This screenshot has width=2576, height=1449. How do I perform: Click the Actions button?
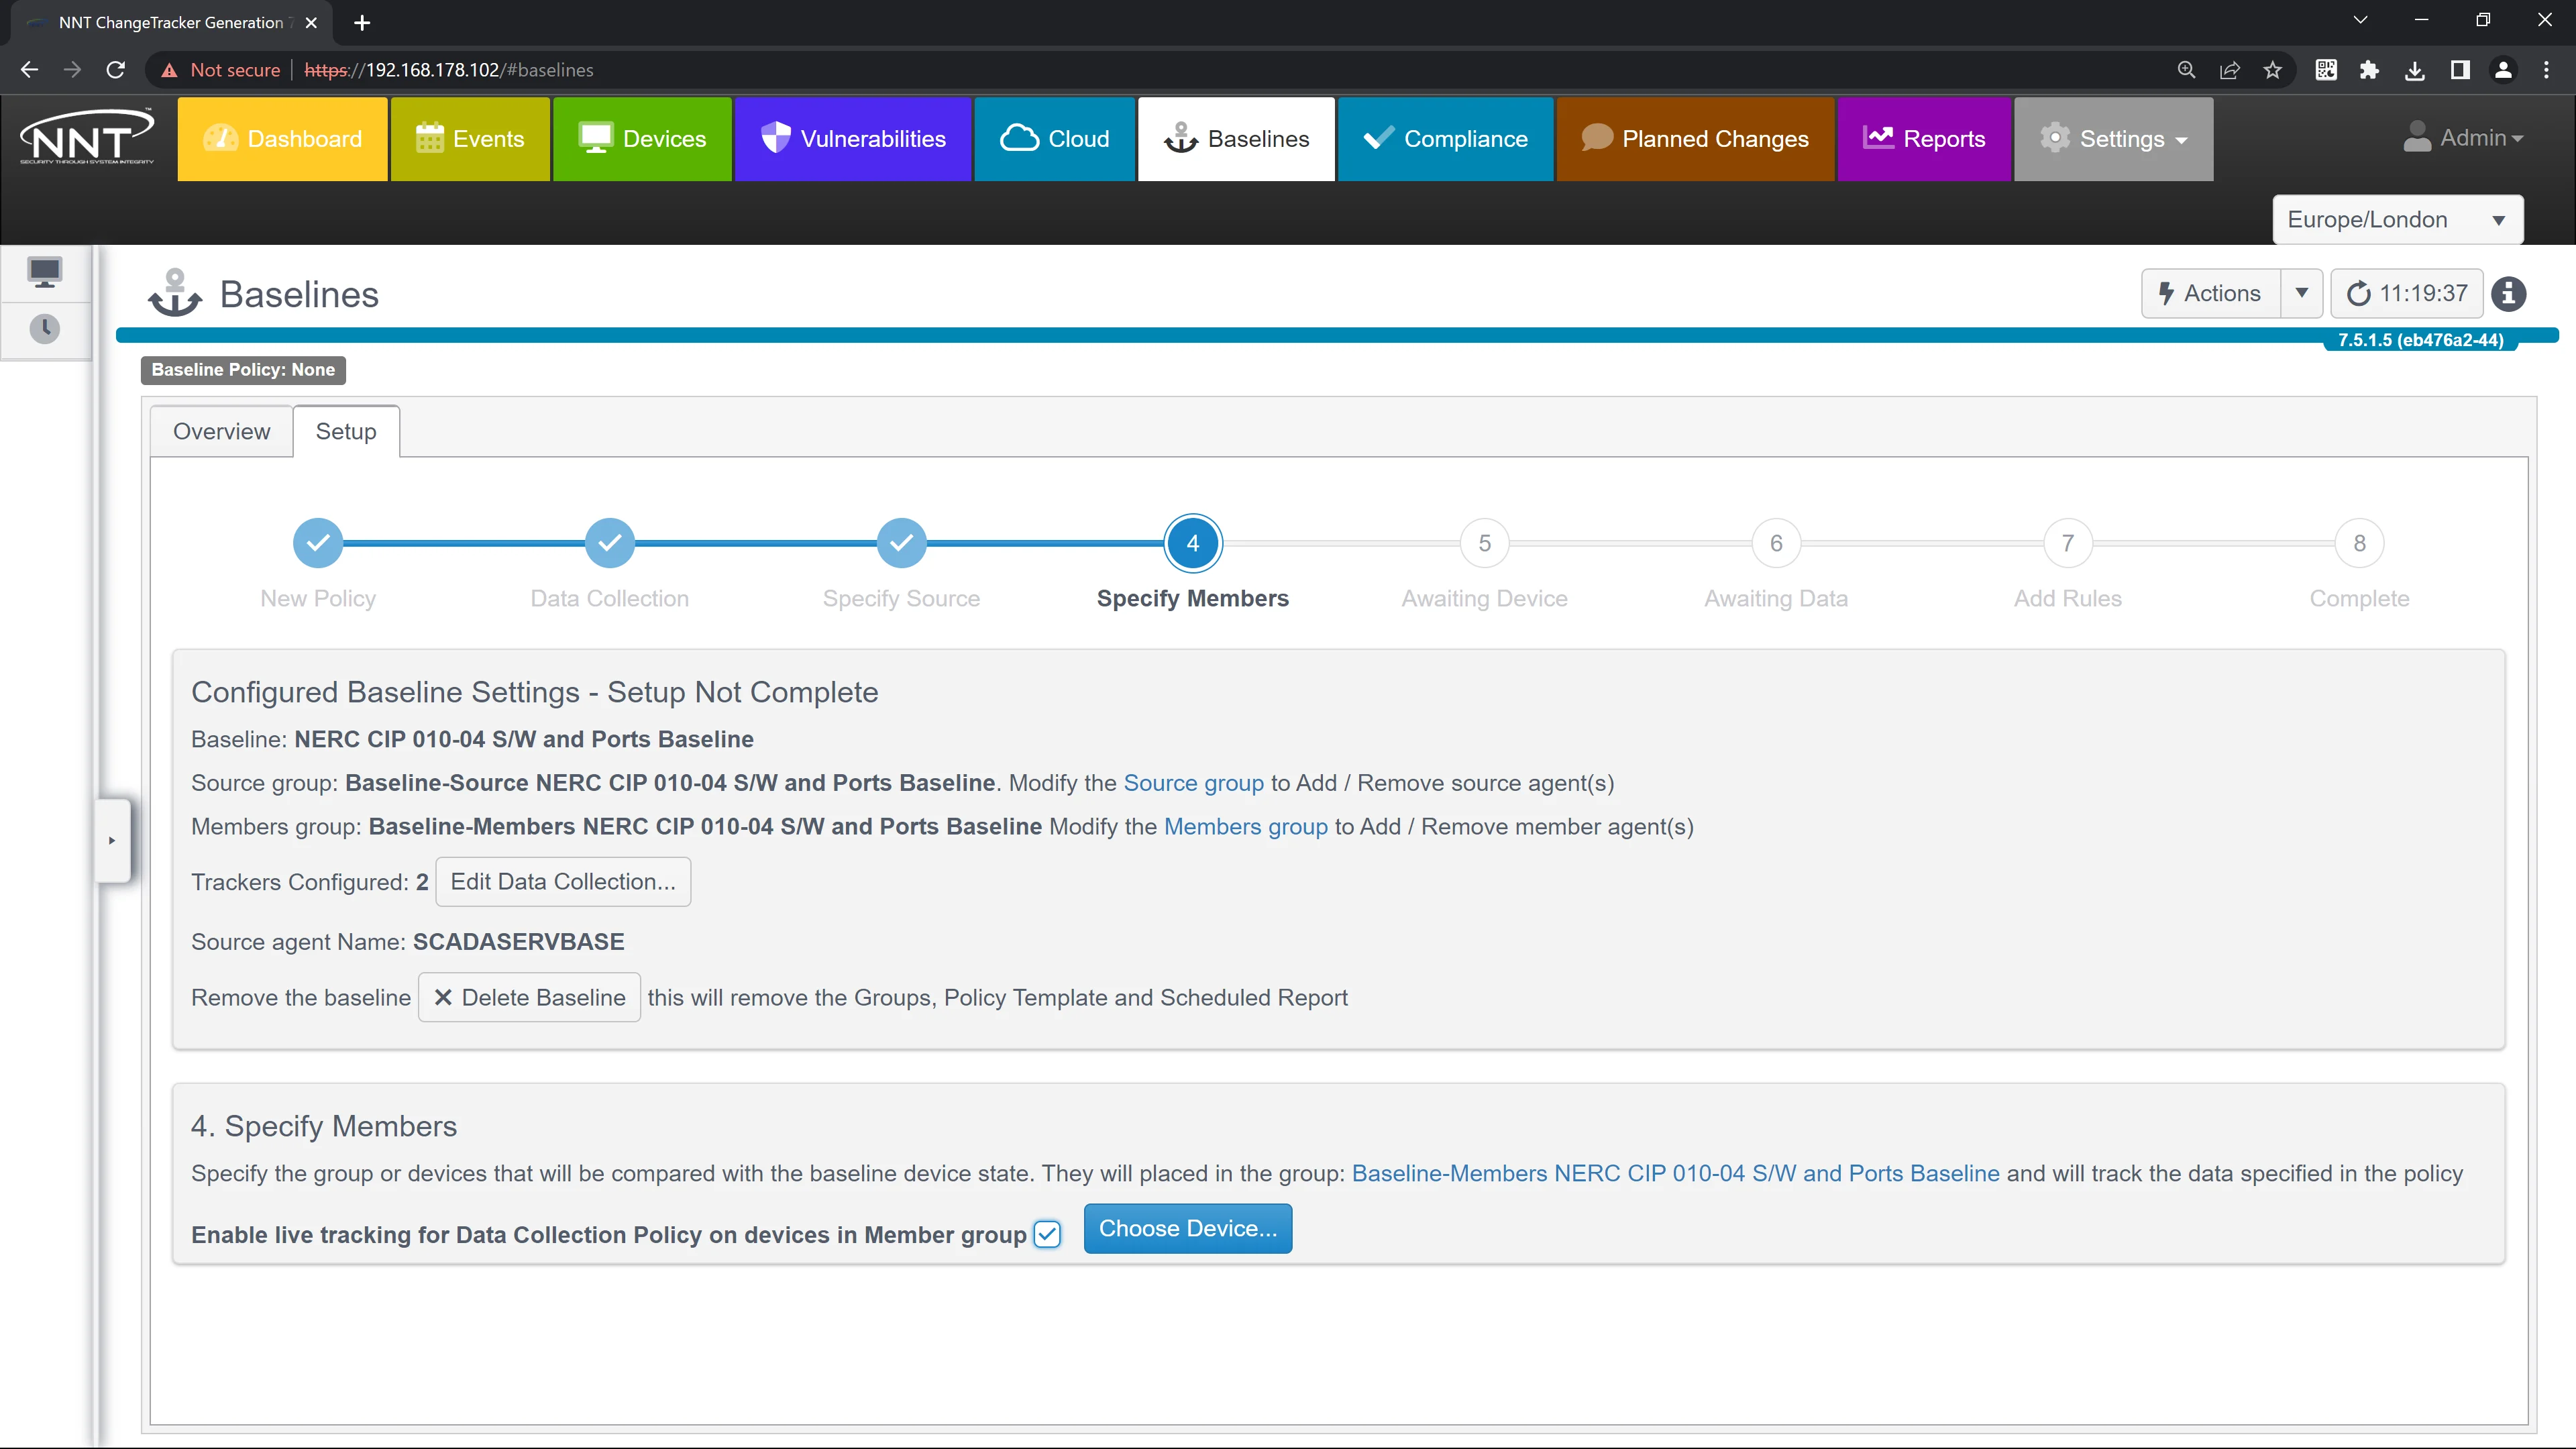(2211, 293)
